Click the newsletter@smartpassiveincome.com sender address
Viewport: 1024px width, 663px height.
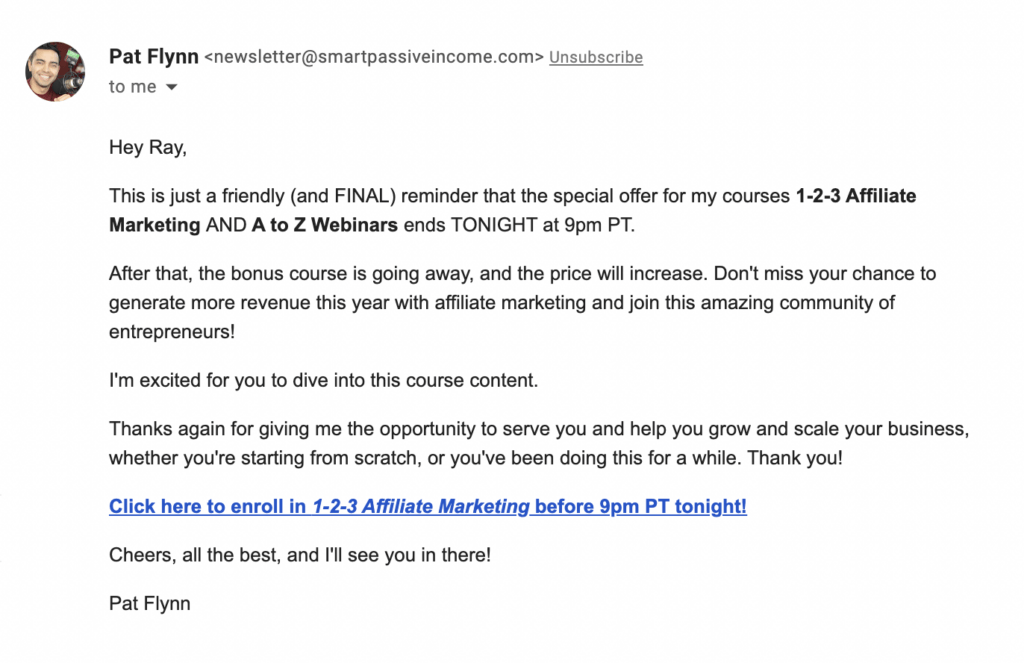(374, 57)
